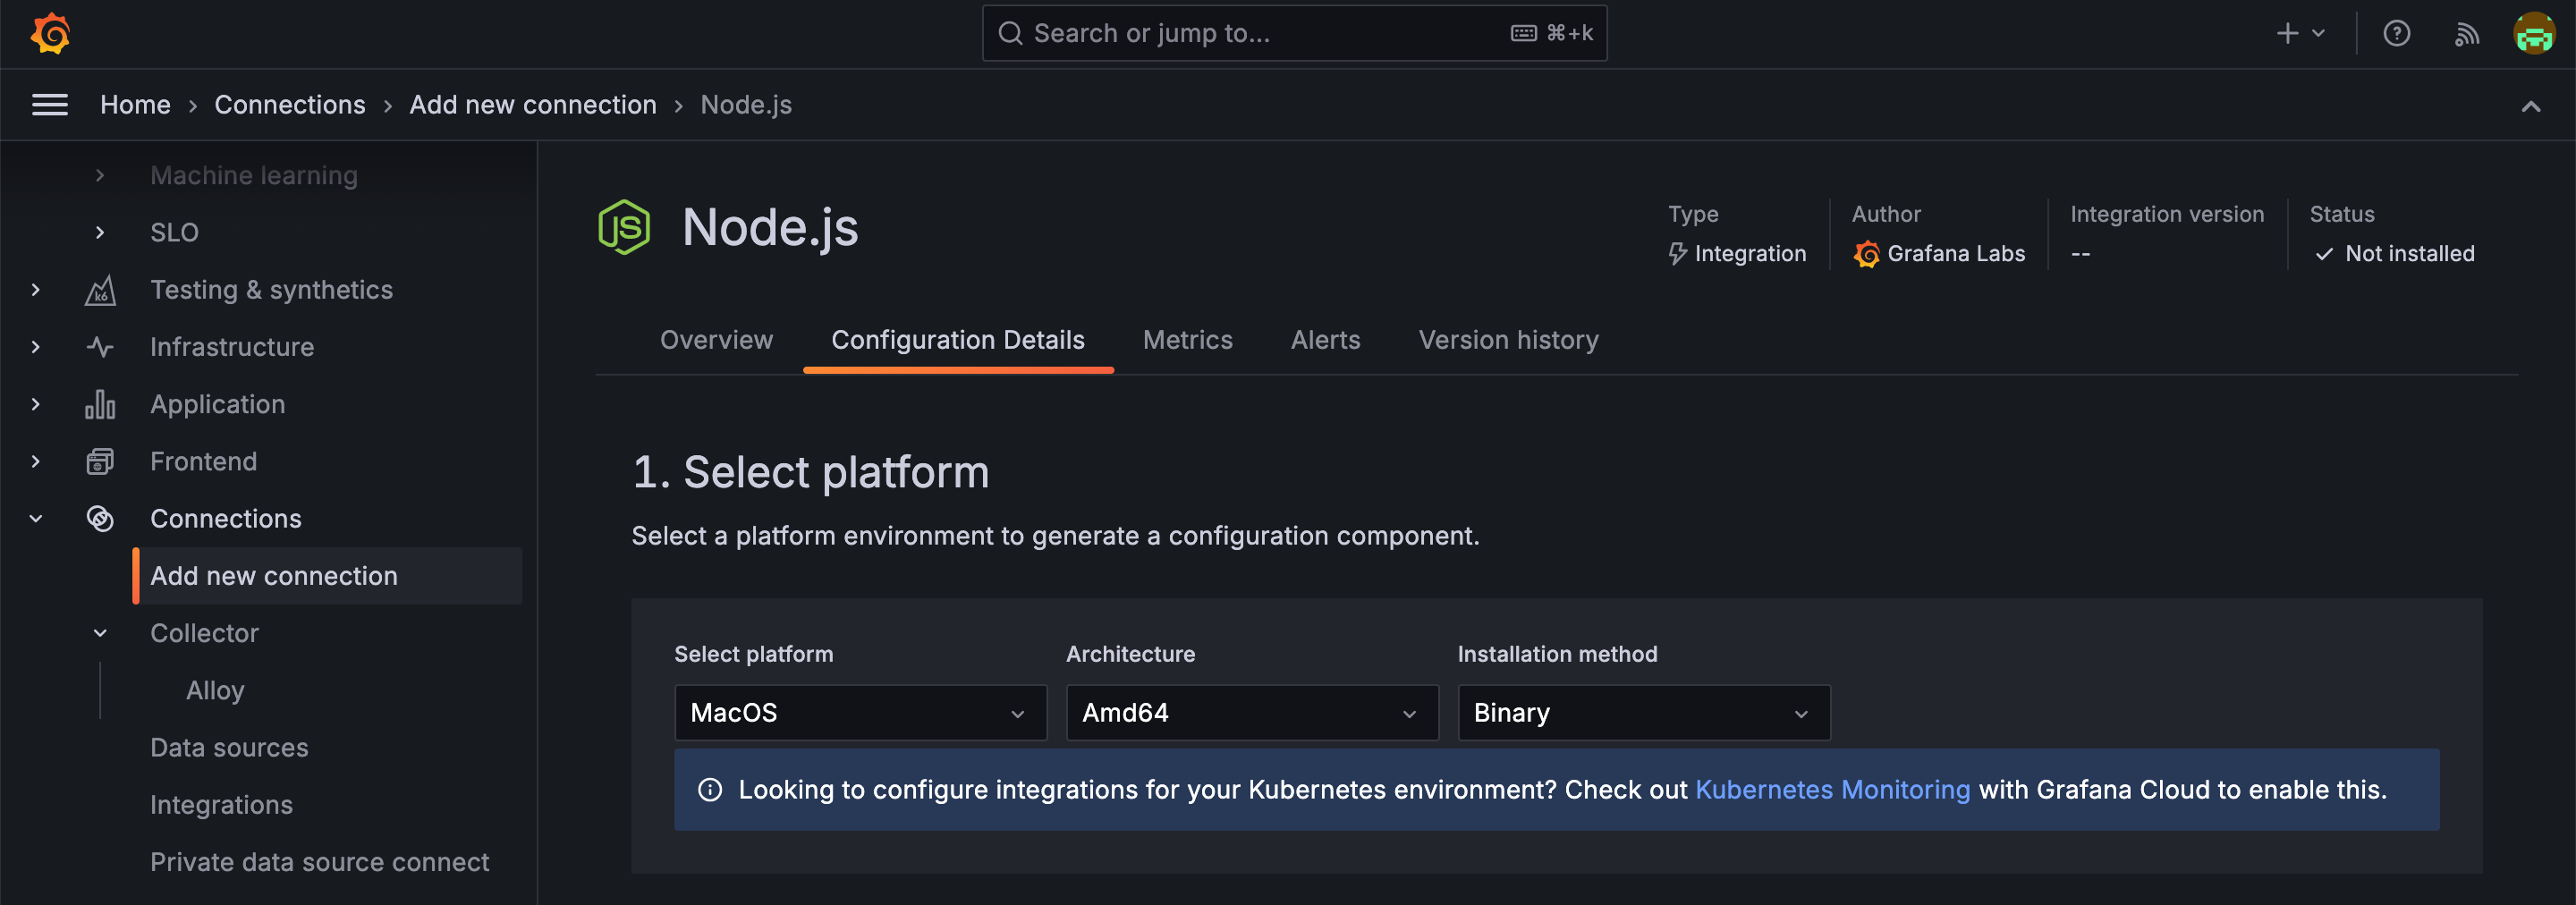Click the Application bar chart icon
The height and width of the screenshot is (905, 2576).
click(x=100, y=404)
